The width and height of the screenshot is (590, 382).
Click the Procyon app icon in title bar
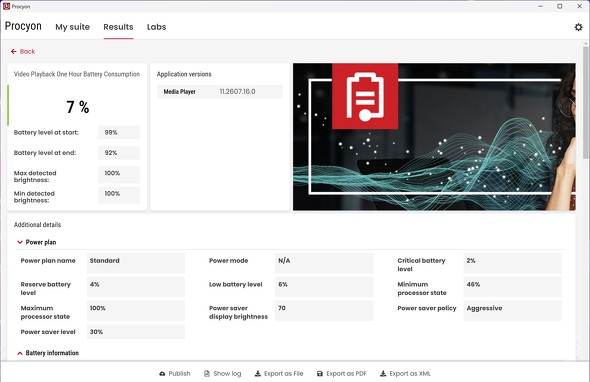(x=6, y=6)
